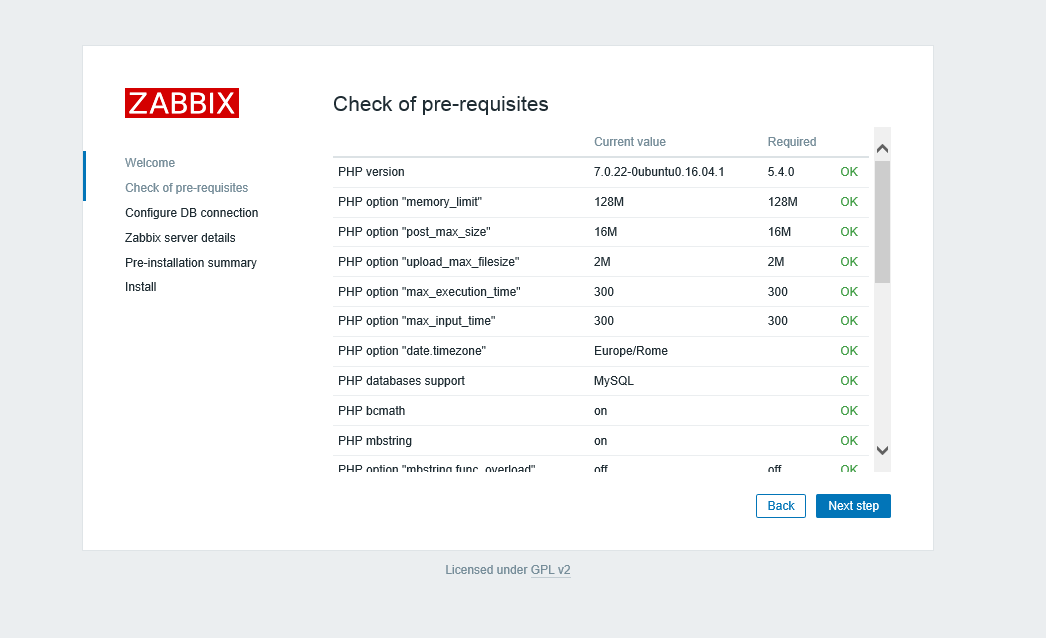1046x638 pixels.
Task: Select the Install step in sidebar
Action: (141, 287)
